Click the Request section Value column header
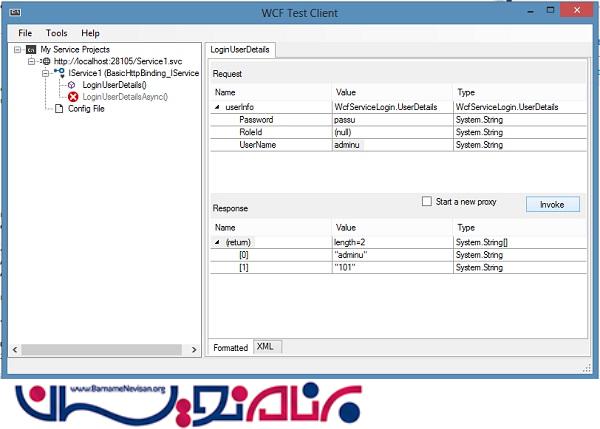The height and width of the screenshot is (429, 600). 392,92
